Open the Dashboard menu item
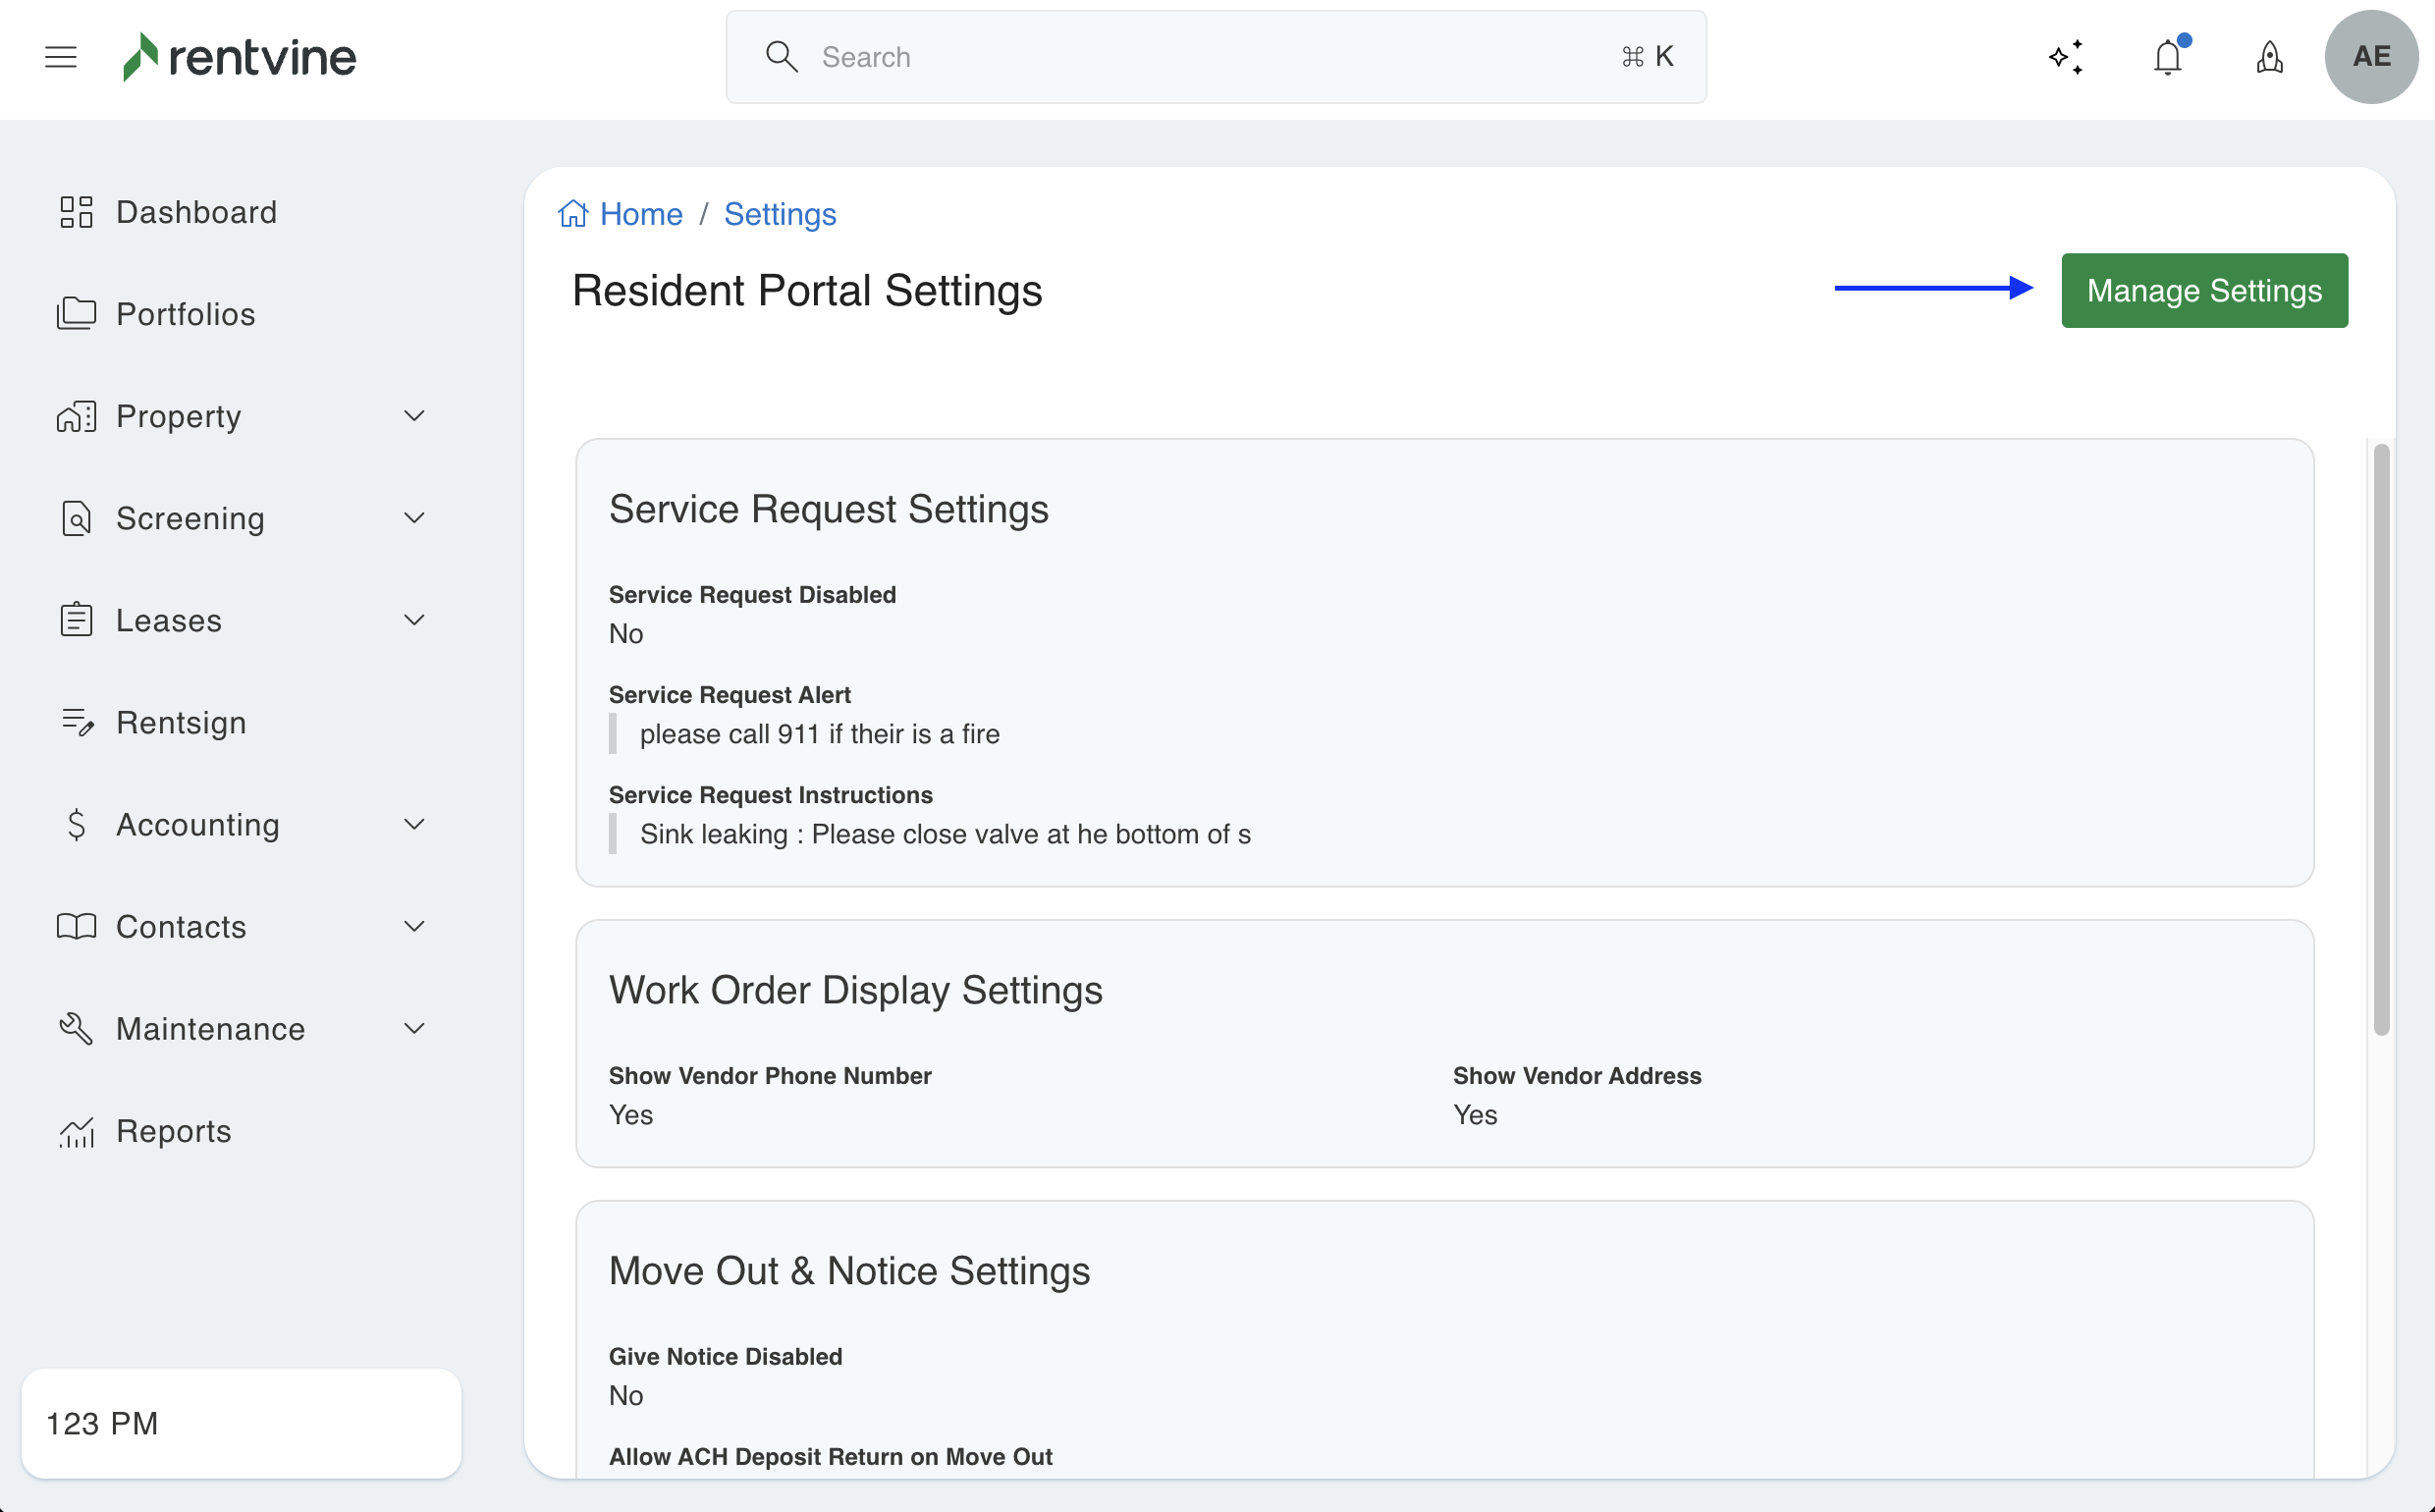The width and height of the screenshot is (2435, 1512). pyautogui.click(x=196, y=212)
